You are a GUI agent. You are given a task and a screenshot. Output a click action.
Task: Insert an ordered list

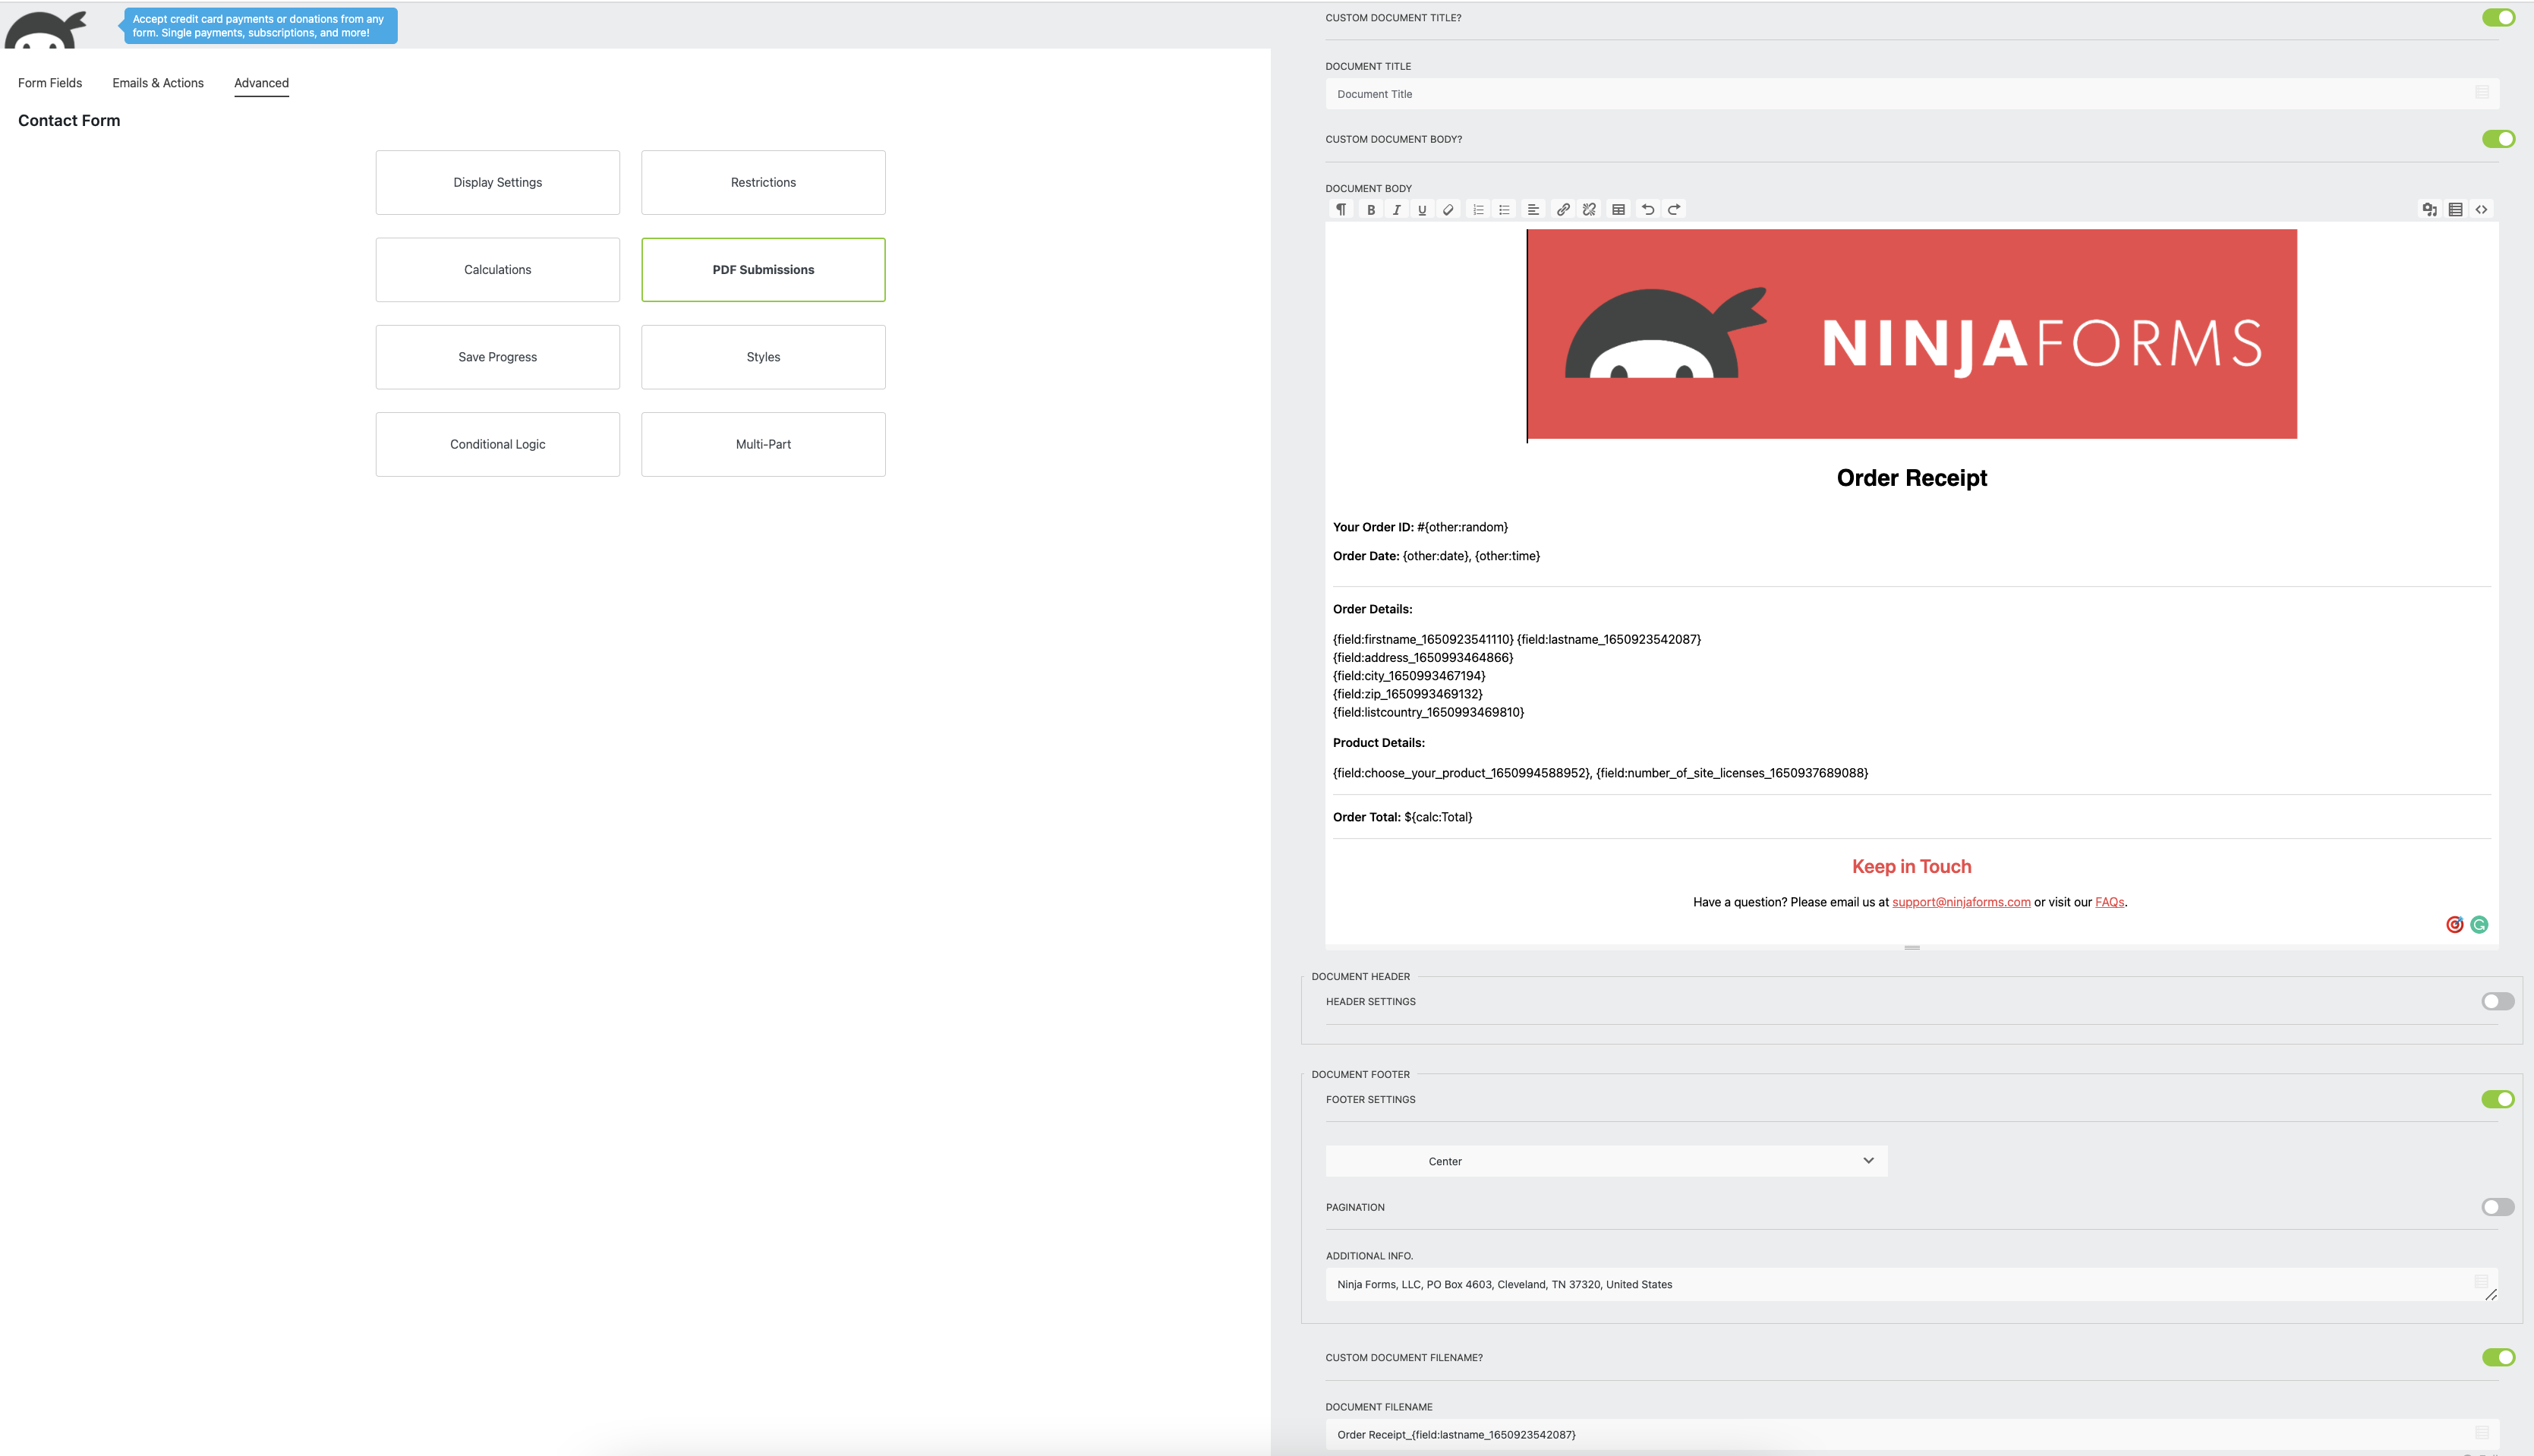pyautogui.click(x=1477, y=209)
